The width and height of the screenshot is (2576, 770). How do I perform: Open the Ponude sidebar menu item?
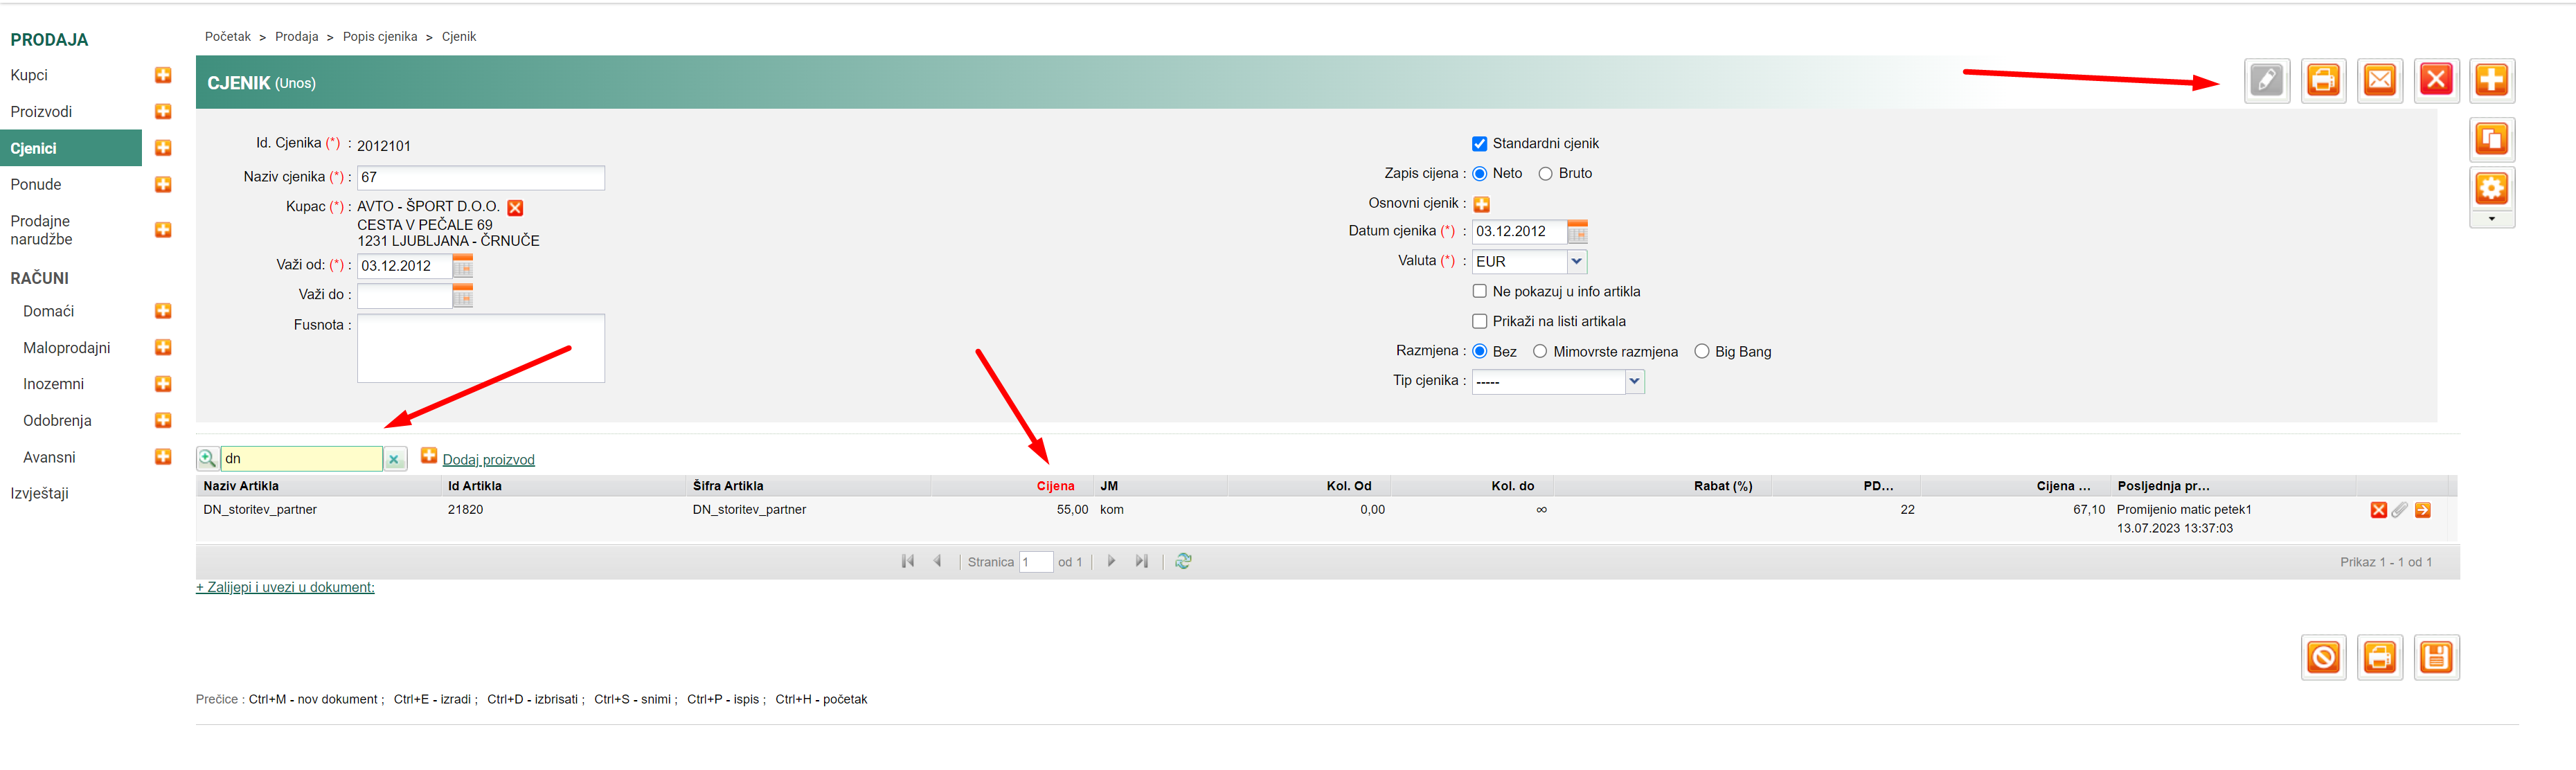36,185
